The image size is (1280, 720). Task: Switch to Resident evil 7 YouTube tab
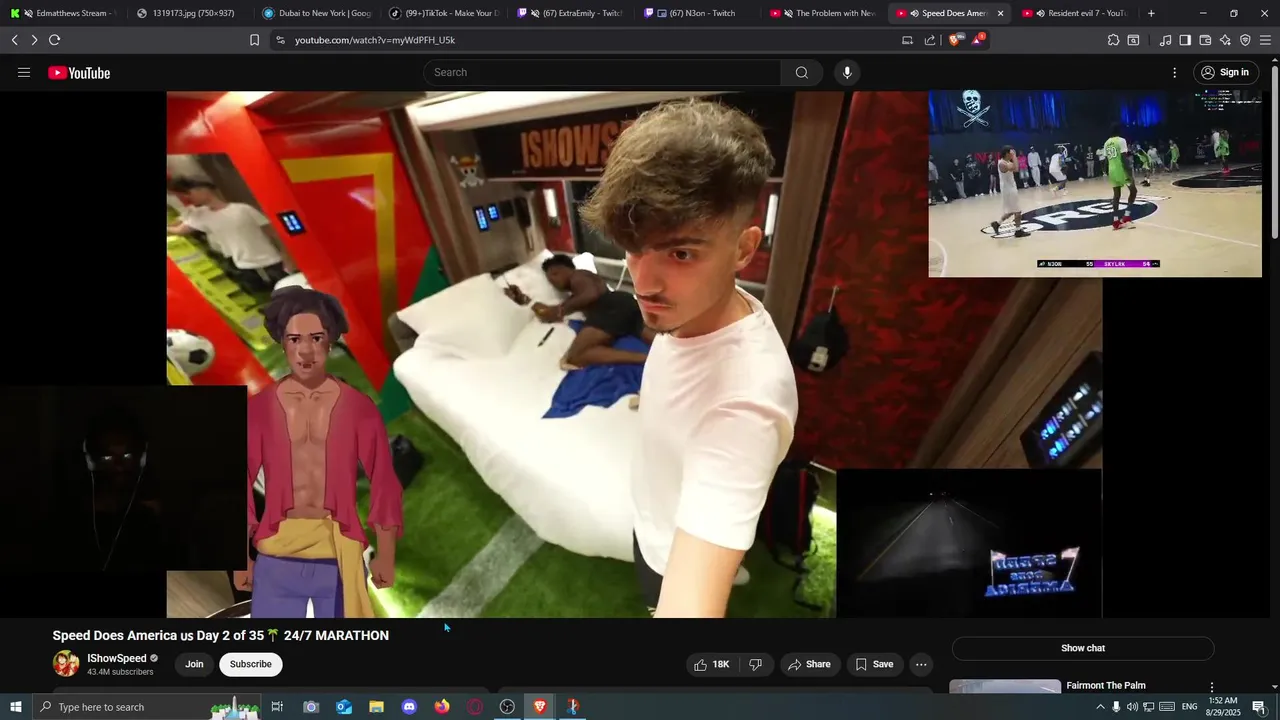click(1076, 13)
